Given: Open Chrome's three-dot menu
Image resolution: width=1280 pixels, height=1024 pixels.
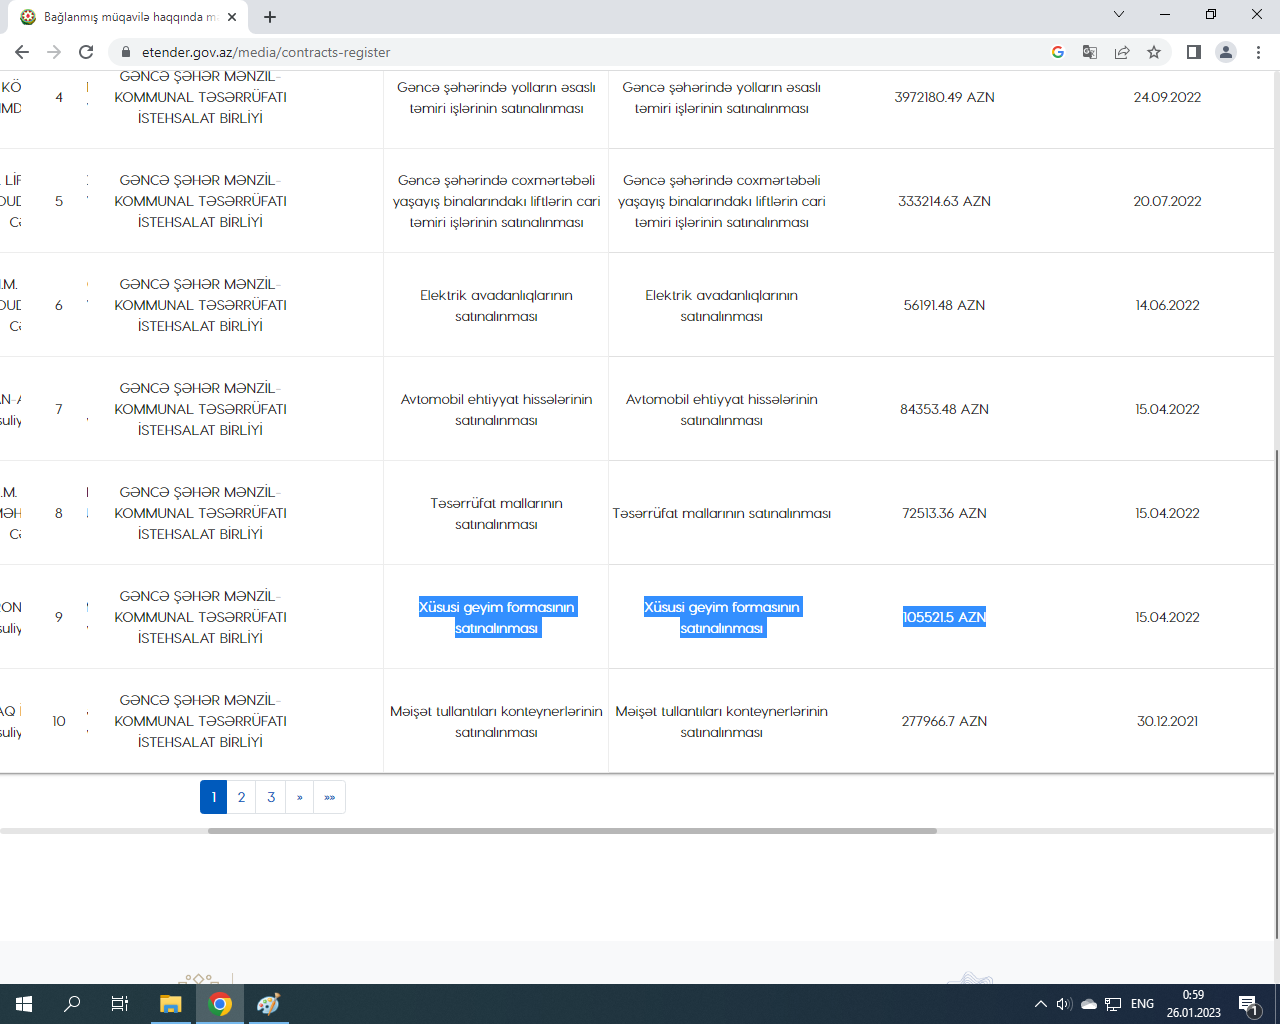Looking at the screenshot, I should tap(1258, 52).
